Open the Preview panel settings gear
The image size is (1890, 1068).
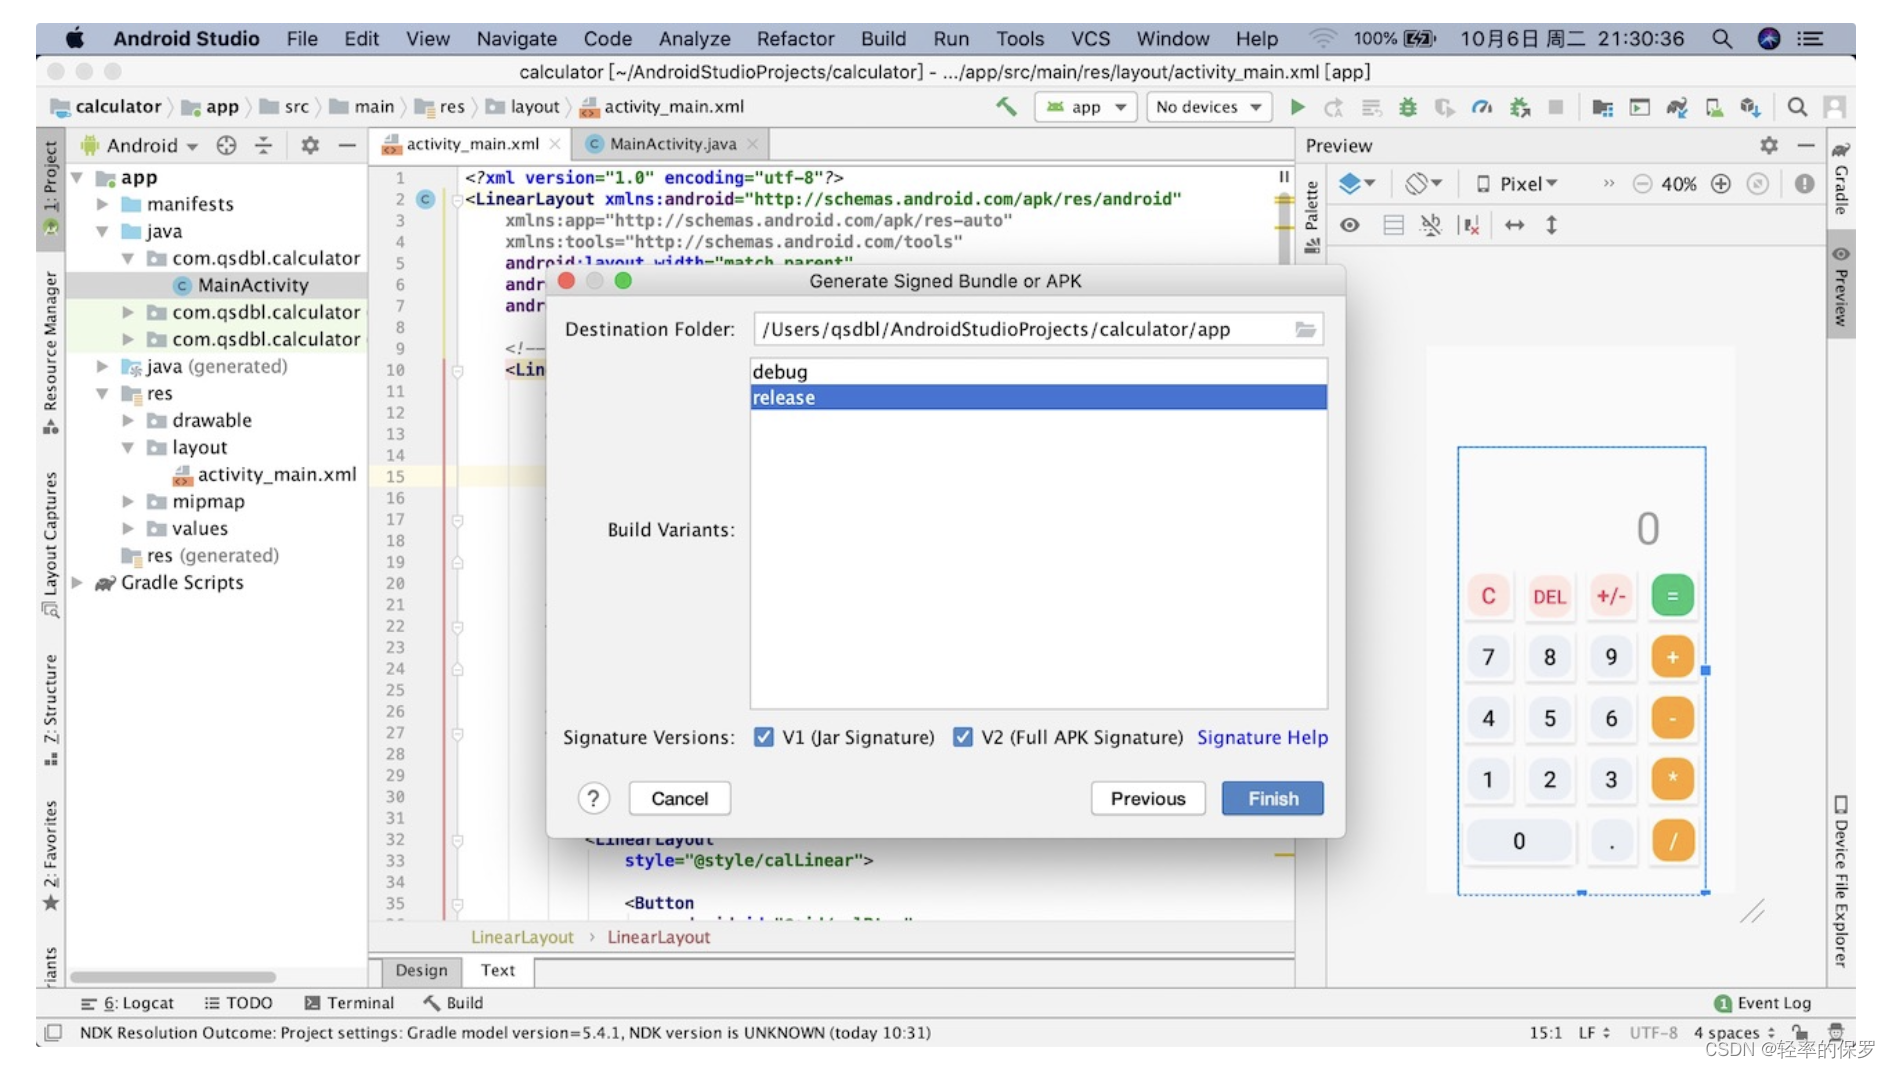coord(1769,145)
